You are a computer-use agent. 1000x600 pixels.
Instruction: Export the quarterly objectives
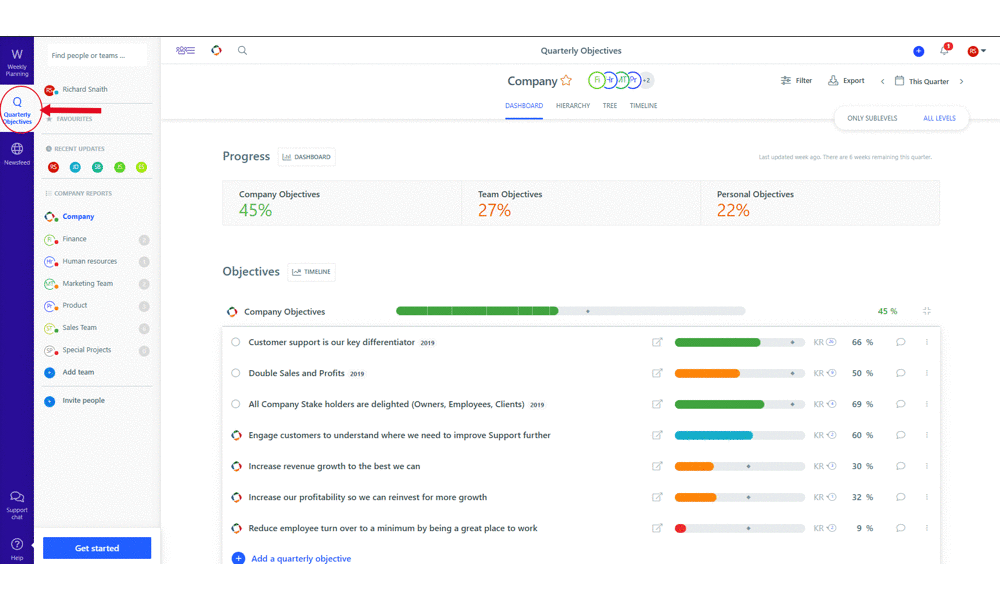[846, 80]
